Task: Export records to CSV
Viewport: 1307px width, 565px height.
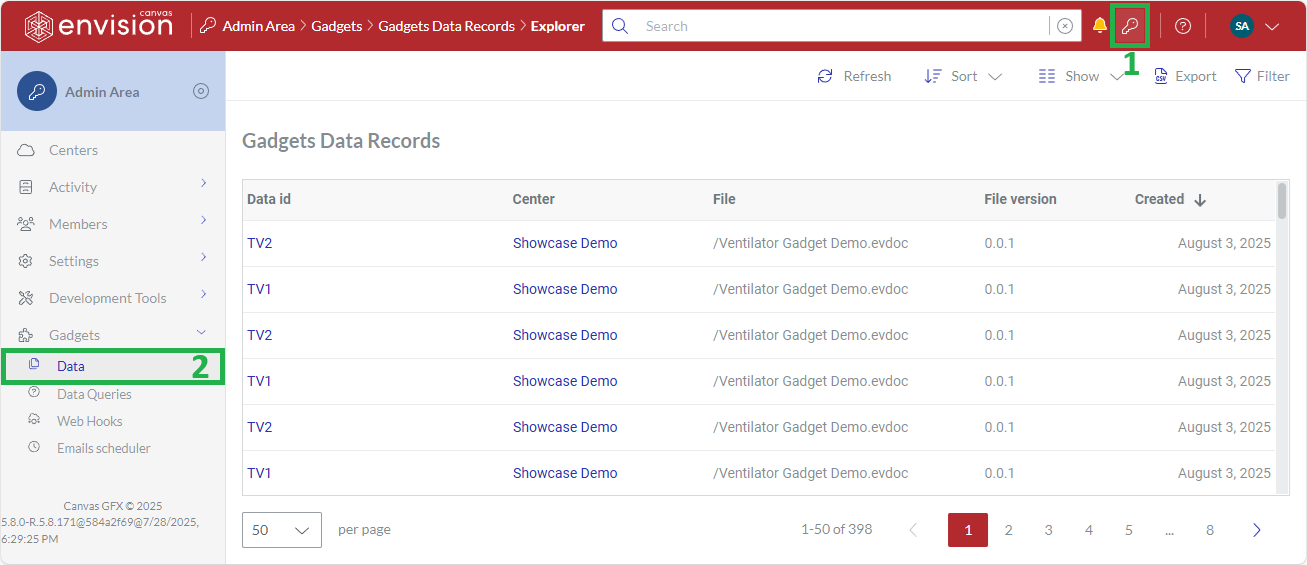Action: click(1186, 76)
